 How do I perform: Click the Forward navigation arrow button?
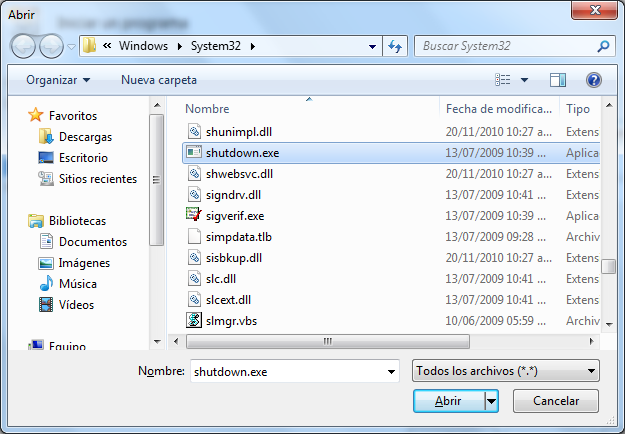point(51,46)
